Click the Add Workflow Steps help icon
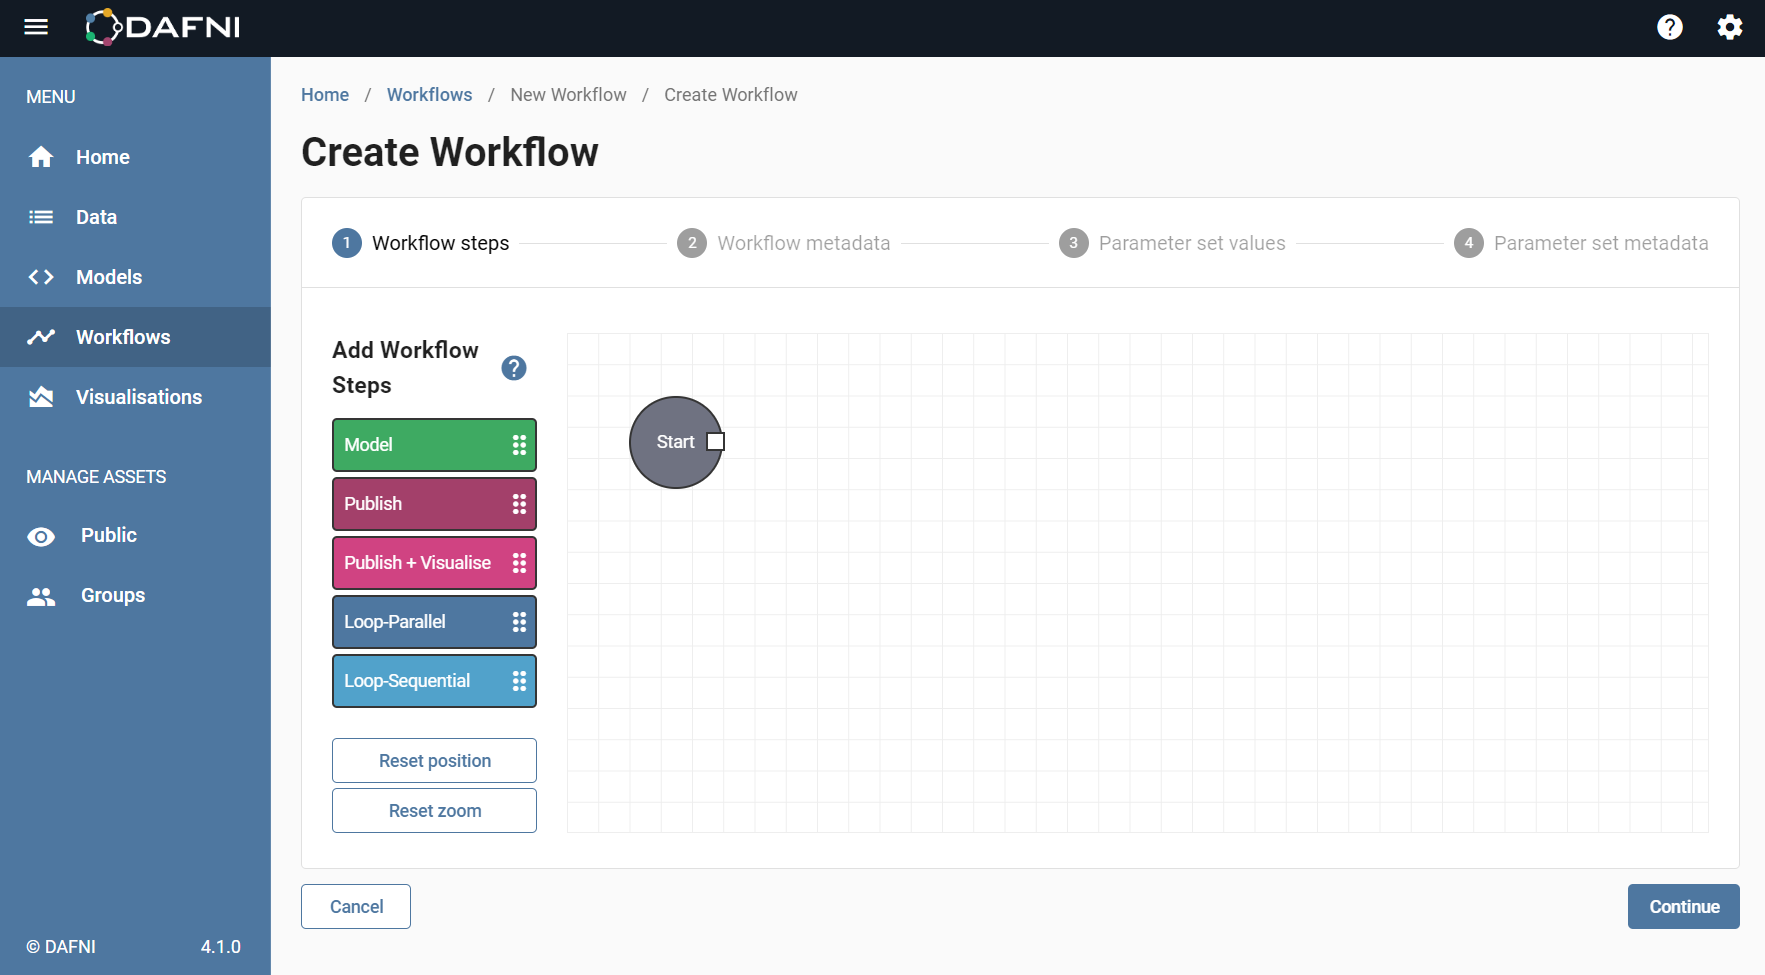Image resolution: width=1765 pixels, height=975 pixels. click(514, 368)
